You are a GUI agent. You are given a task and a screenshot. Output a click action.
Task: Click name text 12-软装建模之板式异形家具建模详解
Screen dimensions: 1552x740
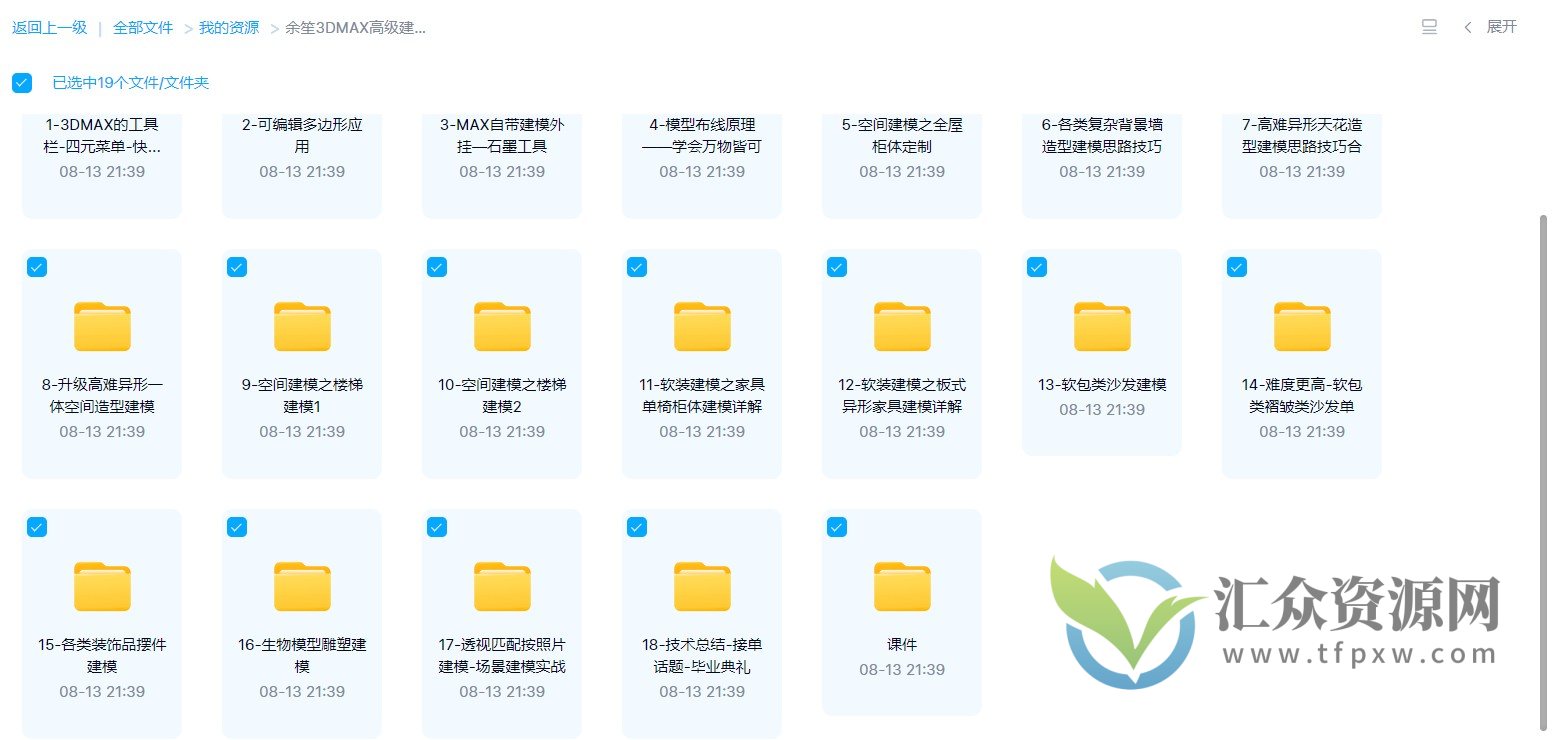[902, 396]
